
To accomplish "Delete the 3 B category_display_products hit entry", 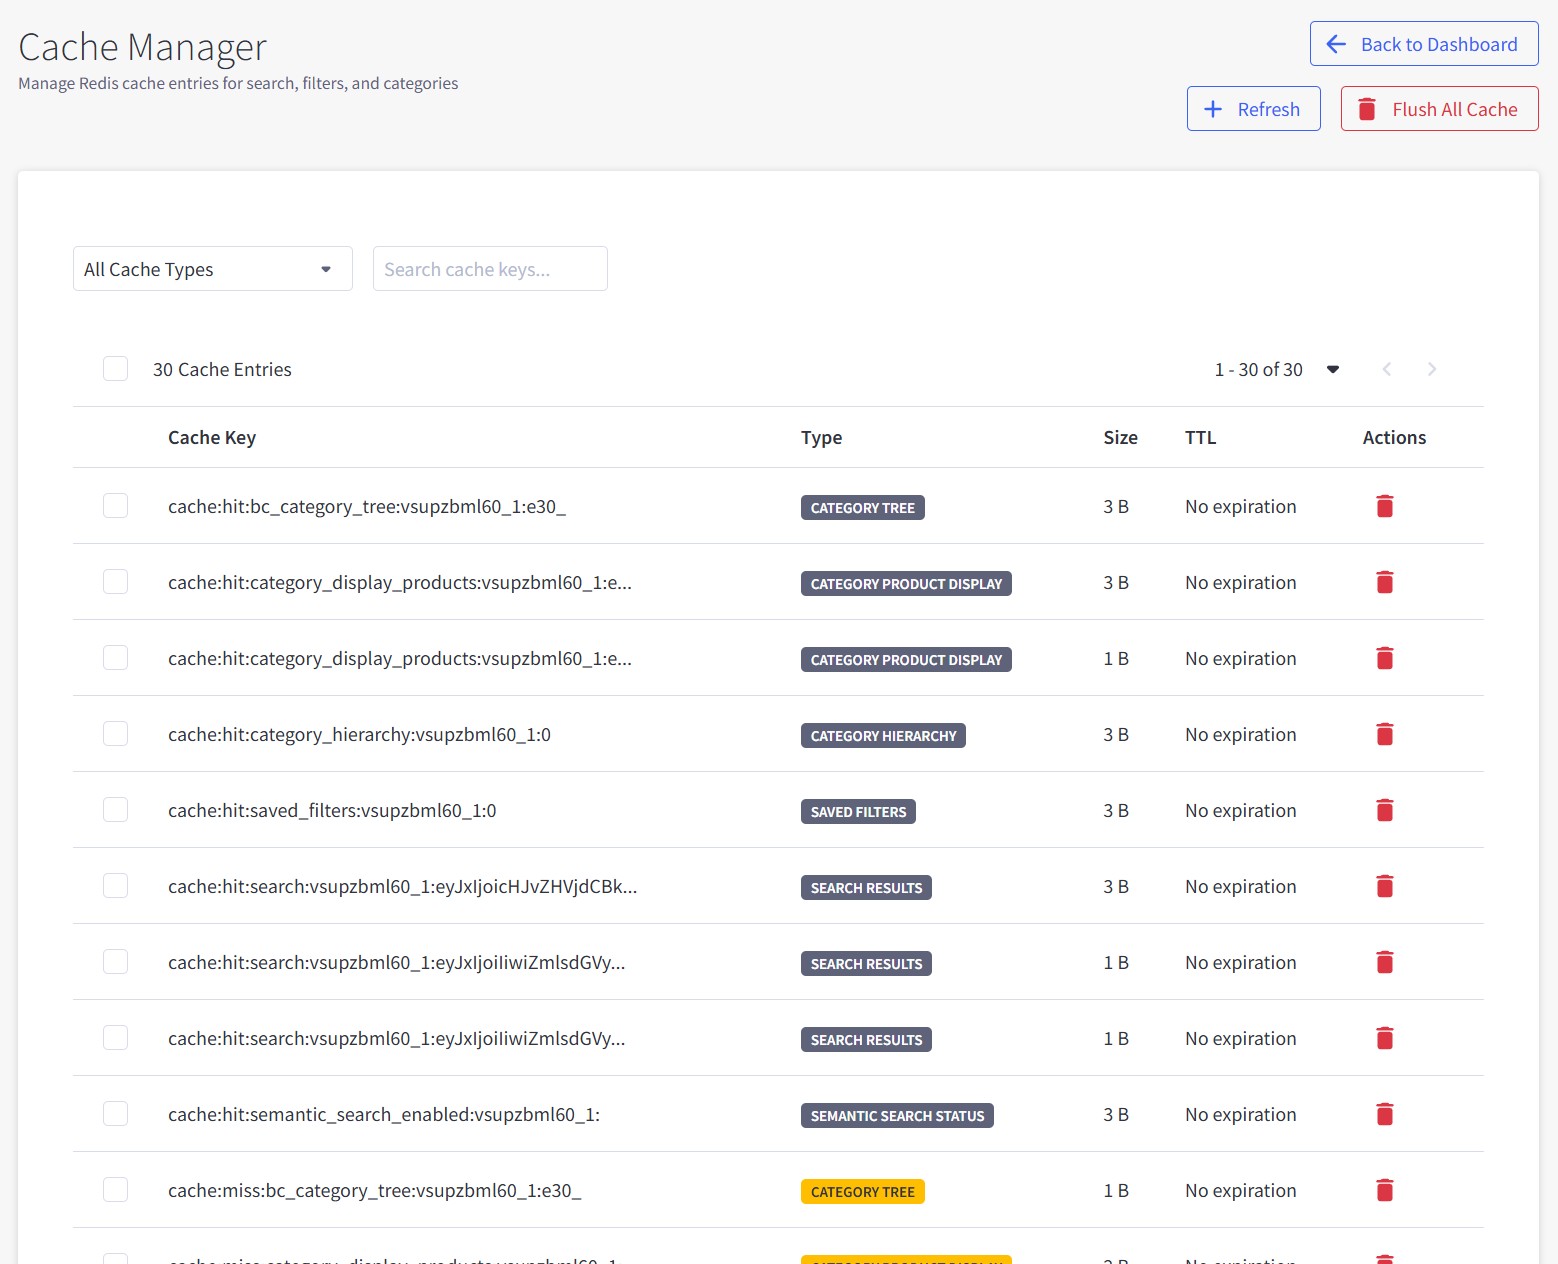I will pyautogui.click(x=1384, y=582).
